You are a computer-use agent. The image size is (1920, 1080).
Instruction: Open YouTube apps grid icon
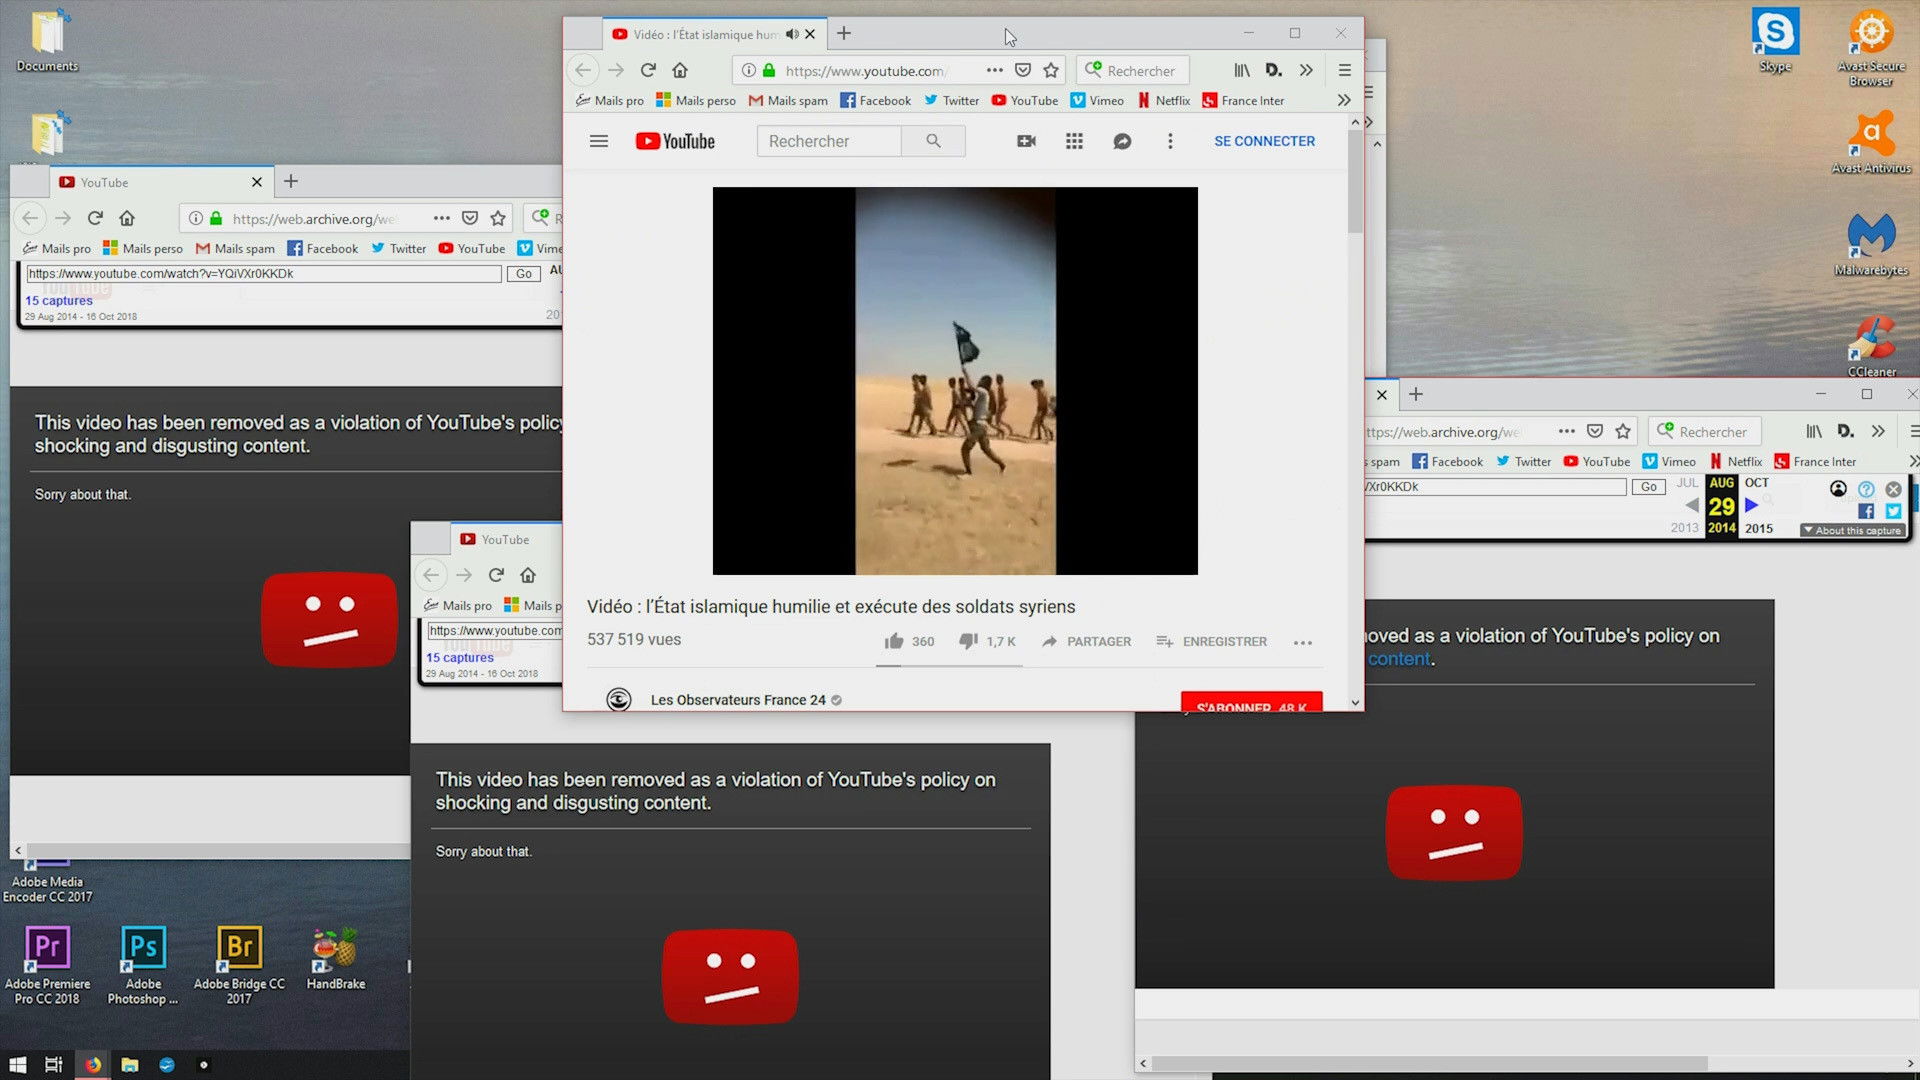click(x=1074, y=141)
